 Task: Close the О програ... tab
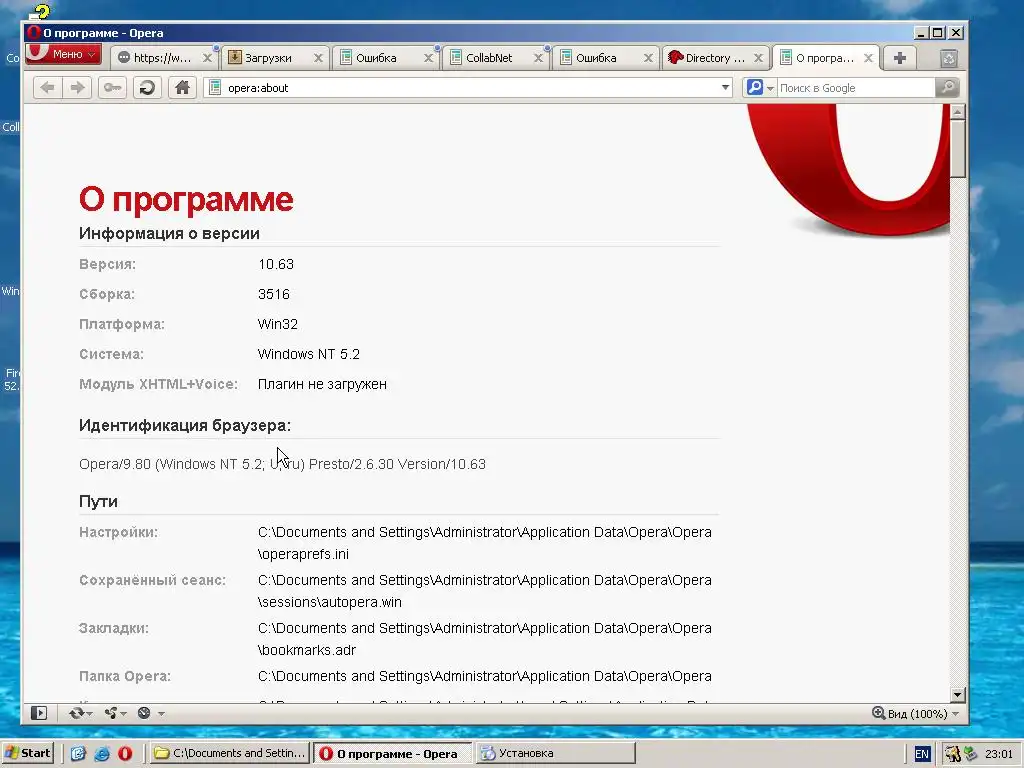pyautogui.click(x=869, y=58)
